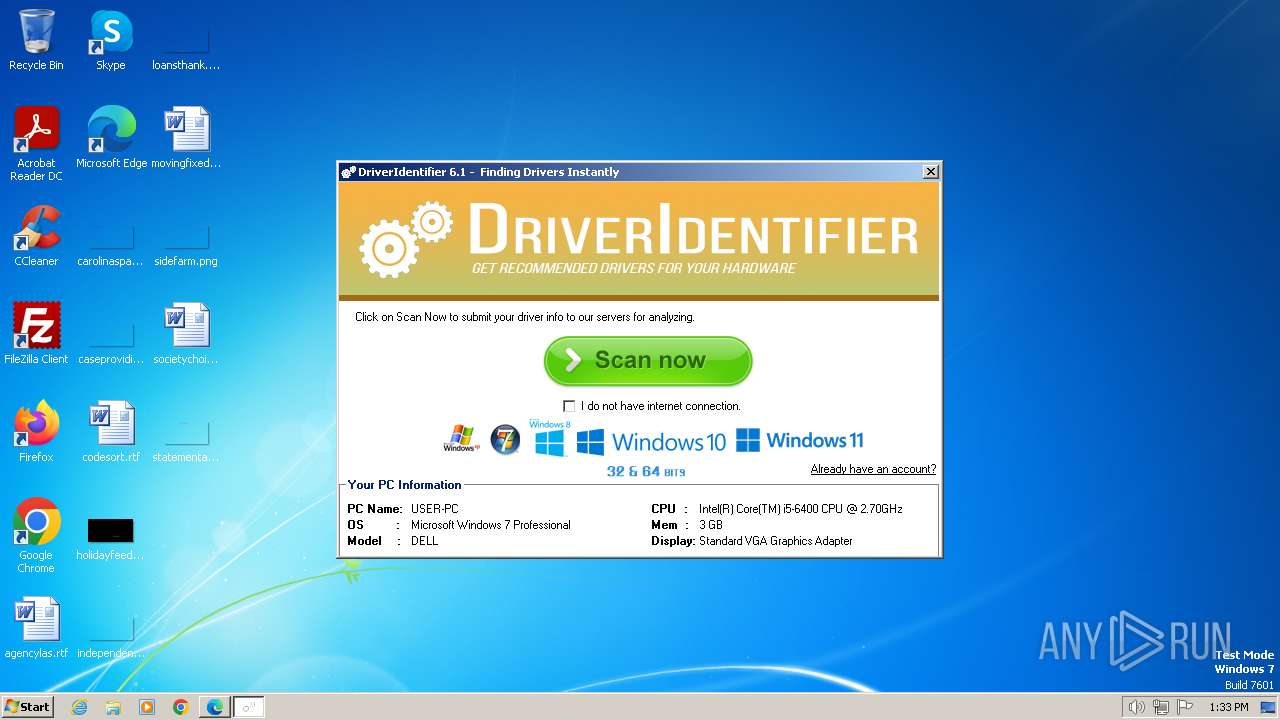Click the network status tray icon

pos(1161,707)
